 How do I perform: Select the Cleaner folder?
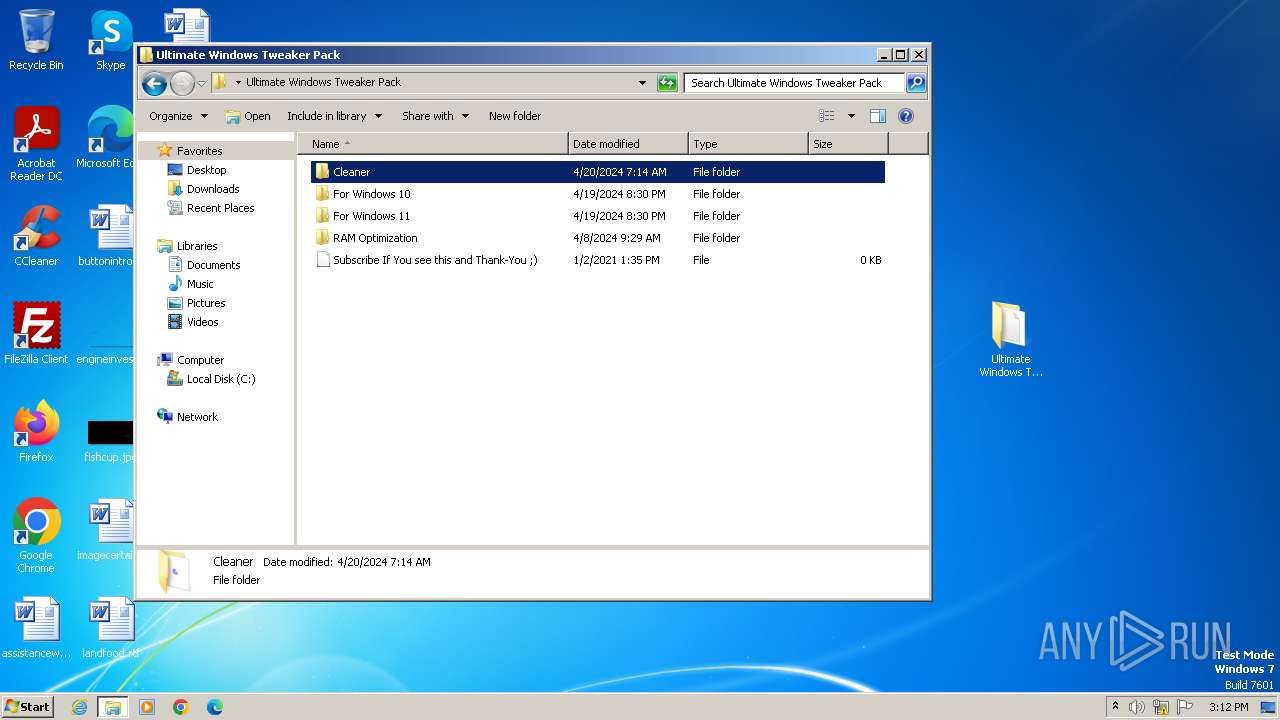coord(597,172)
